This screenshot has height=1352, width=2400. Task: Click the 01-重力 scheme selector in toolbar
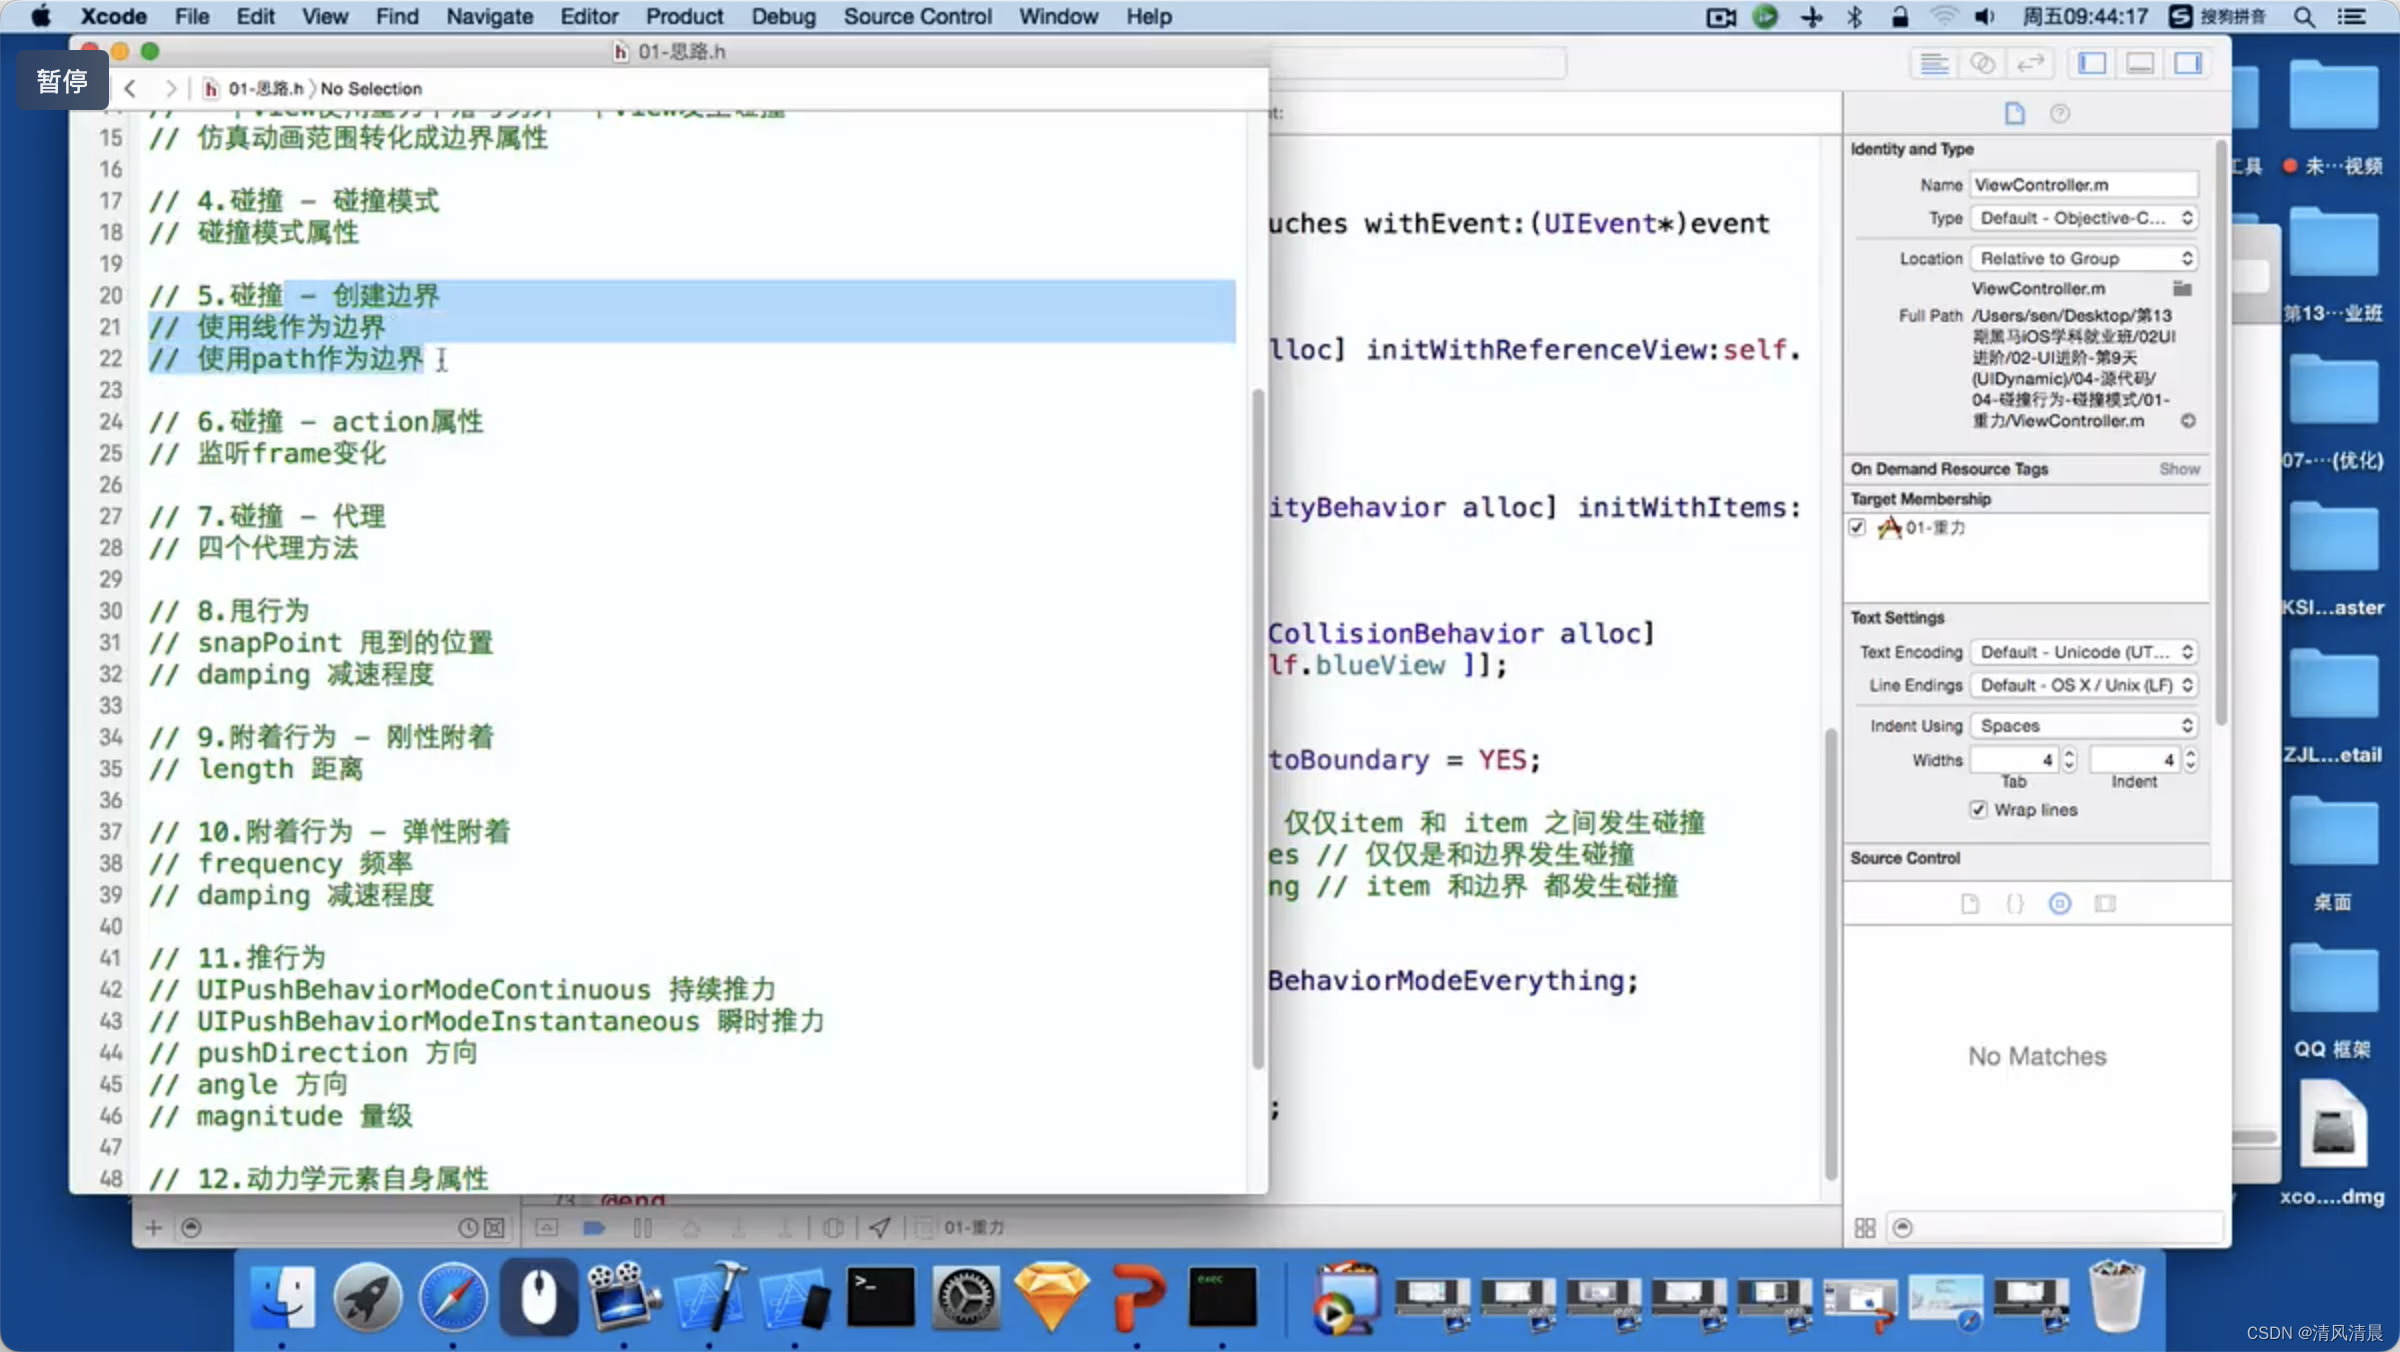click(973, 1227)
